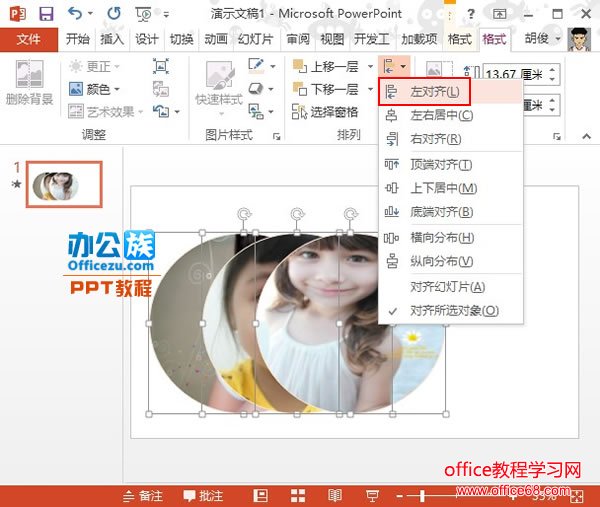Enable 对齐幻灯片(A) align to slide
This screenshot has width=600, height=507.
click(x=450, y=287)
